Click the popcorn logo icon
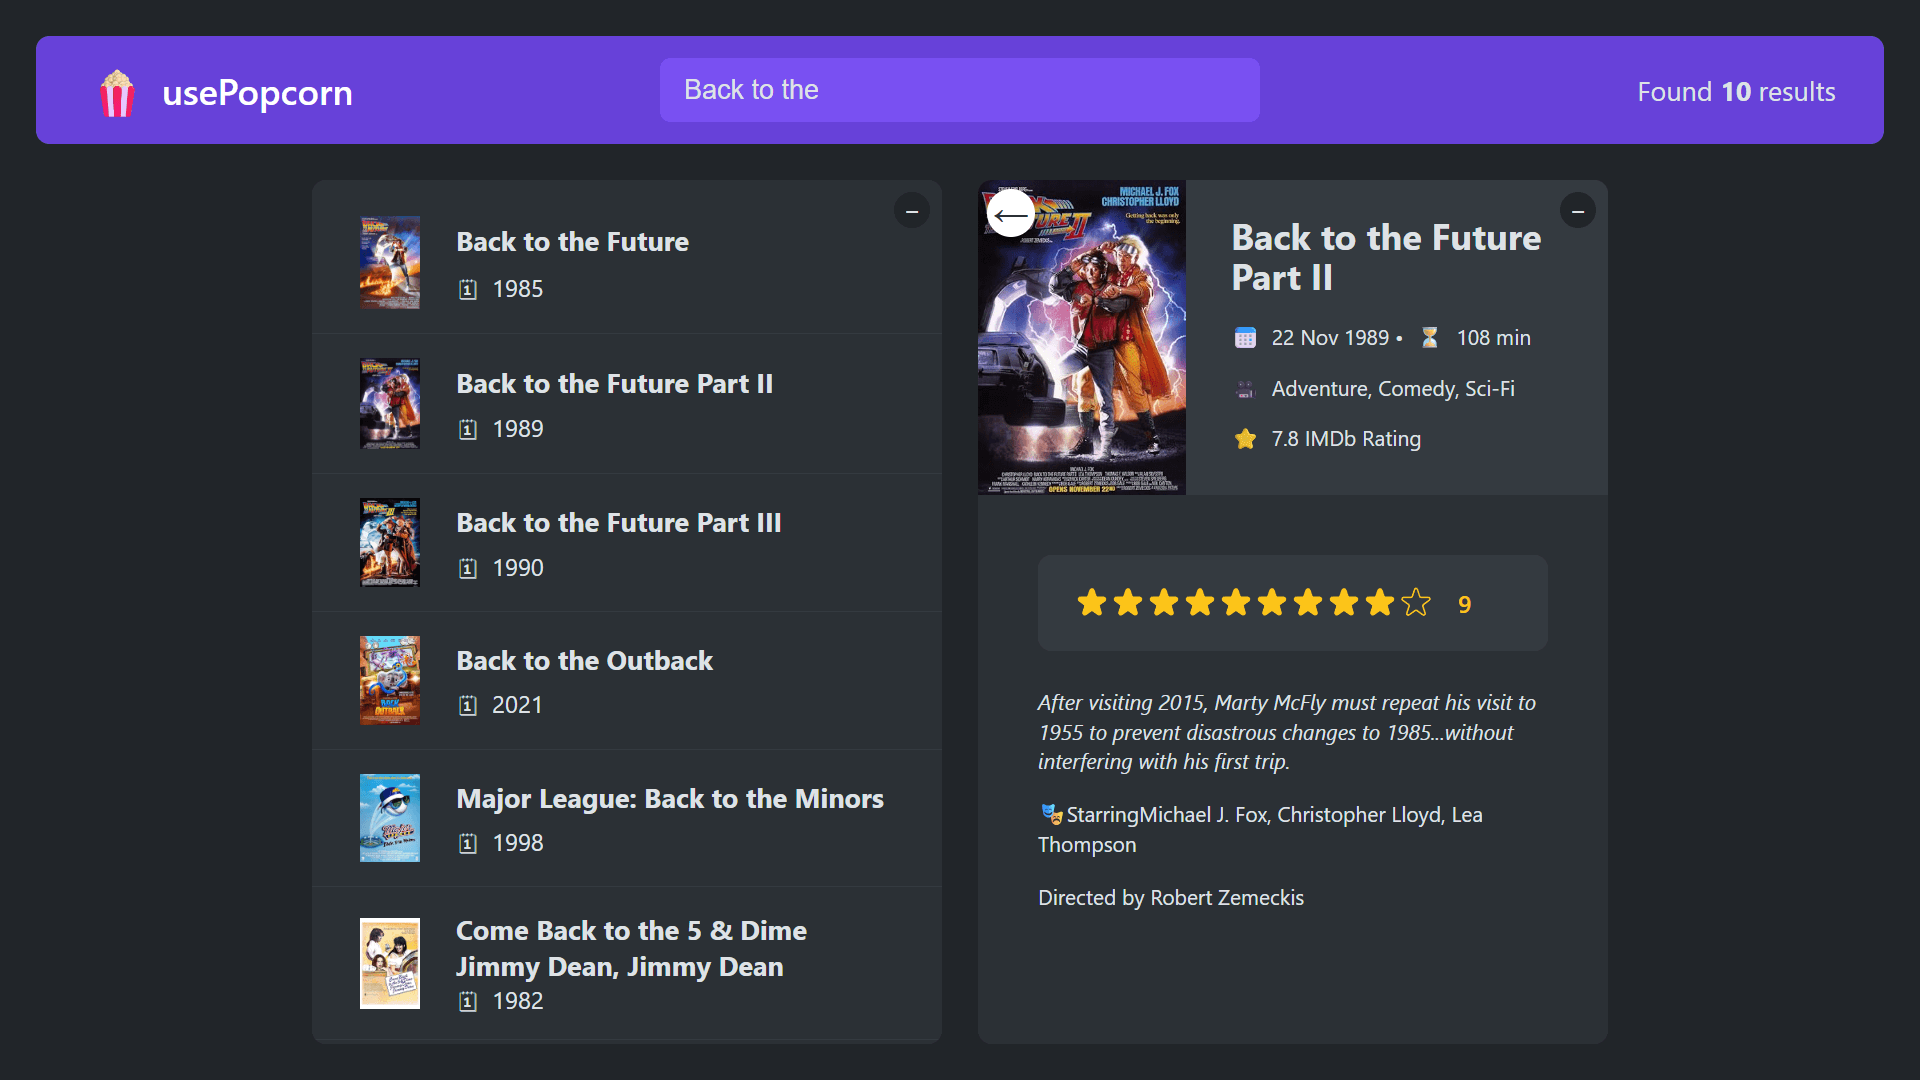The image size is (1920, 1080). pyautogui.click(x=117, y=92)
